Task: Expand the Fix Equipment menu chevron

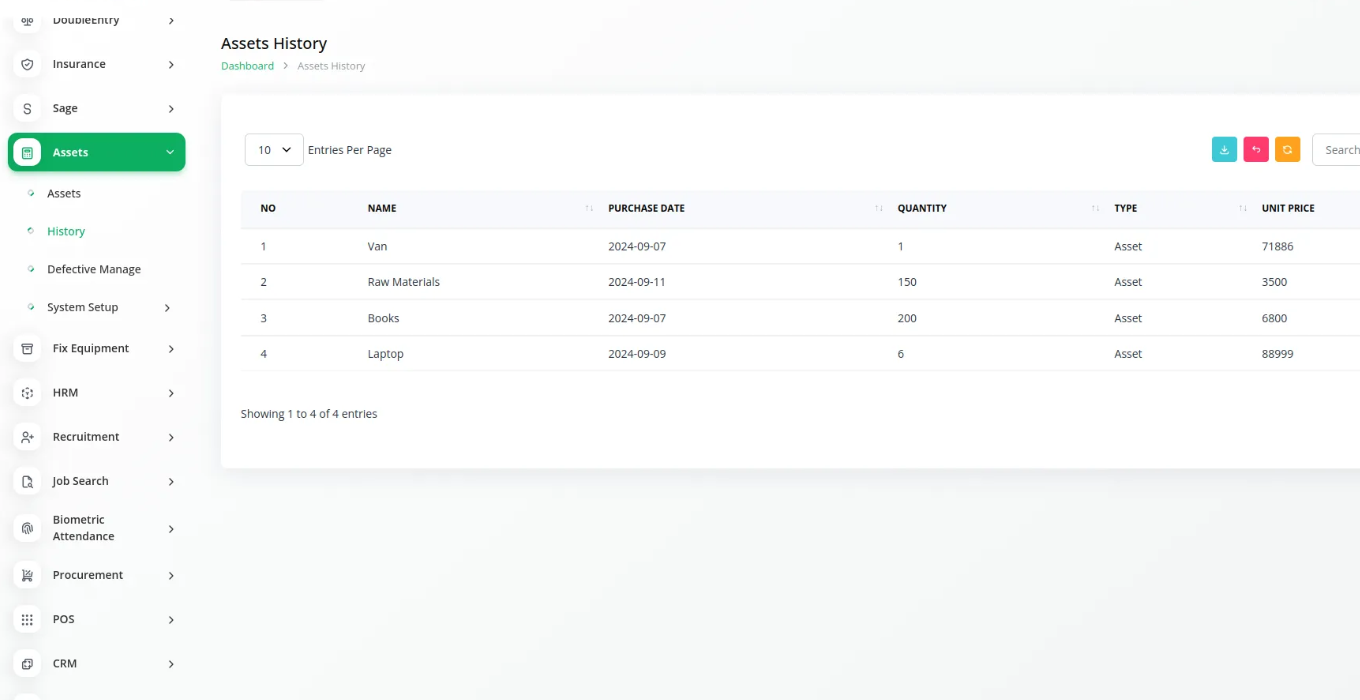Action: coord(171,349)
